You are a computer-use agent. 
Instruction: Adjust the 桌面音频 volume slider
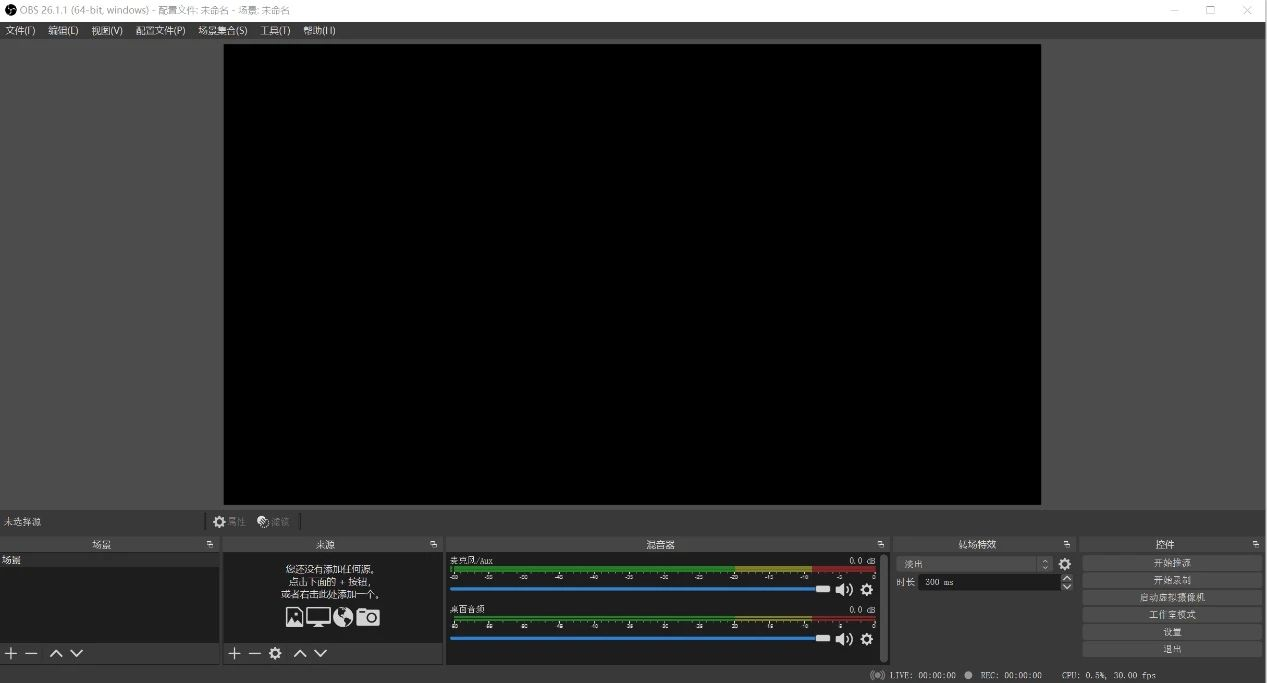[640, 638]
